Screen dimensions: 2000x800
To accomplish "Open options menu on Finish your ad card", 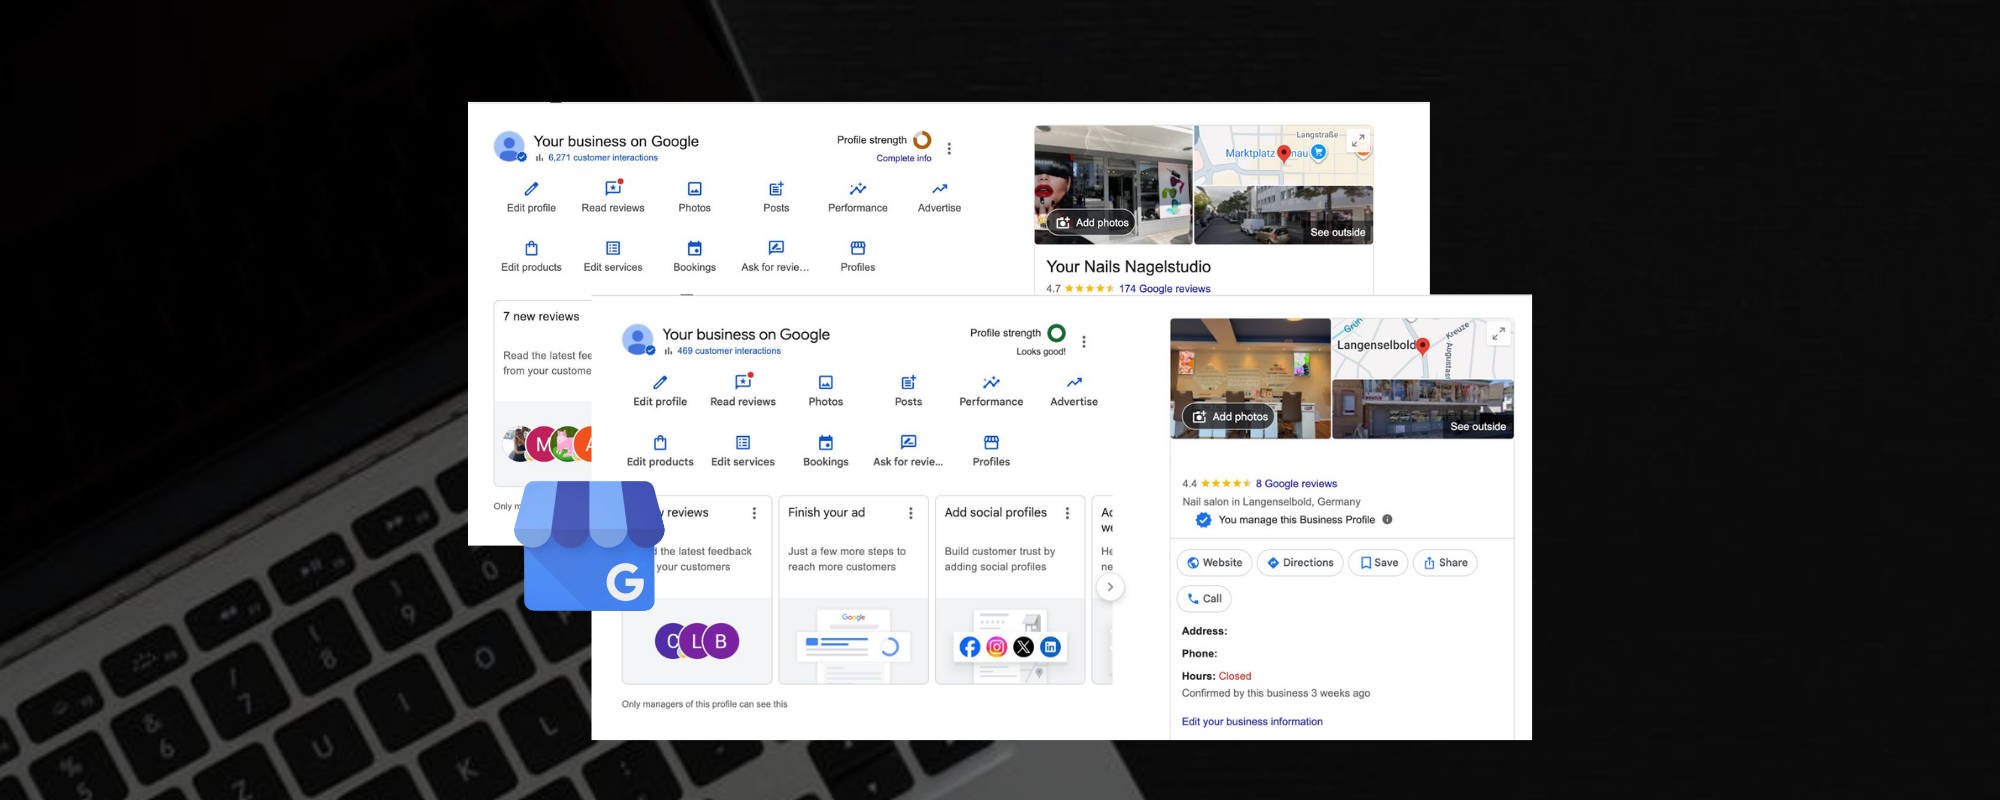I will pyautogui.click(x=910, y=513).
